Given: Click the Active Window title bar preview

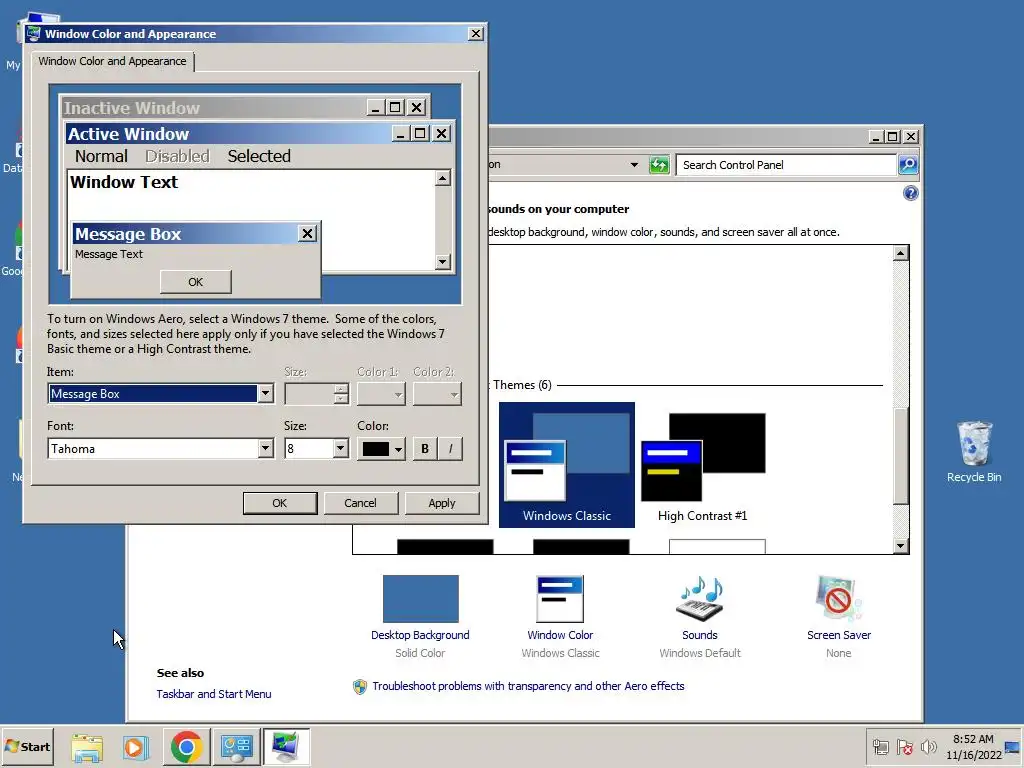Looking at the screenshot, I should click(229, 134).
